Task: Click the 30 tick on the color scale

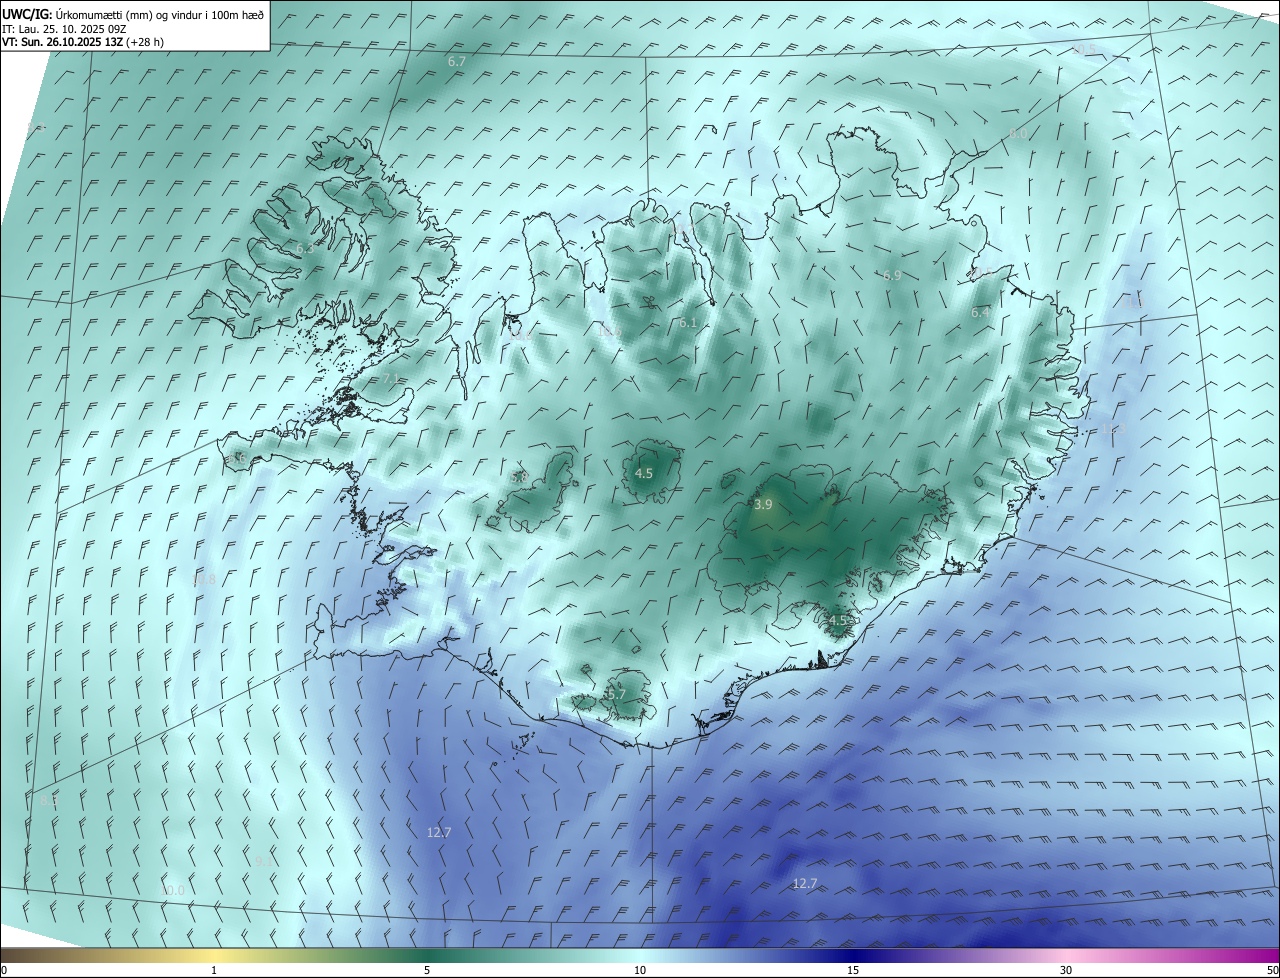Action: tap(1066, 970)
